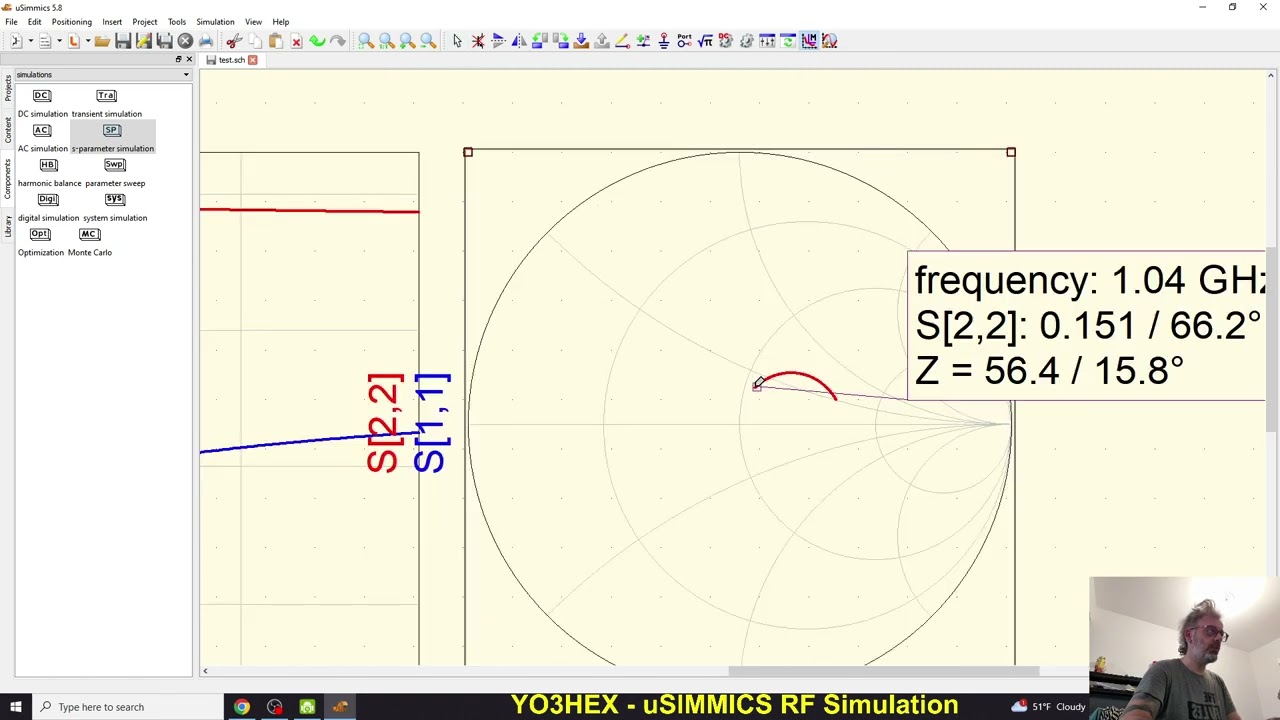Switch to the Library side tab
The width and height of the screenshot is (1280, 720).
(x=8, y=227)
